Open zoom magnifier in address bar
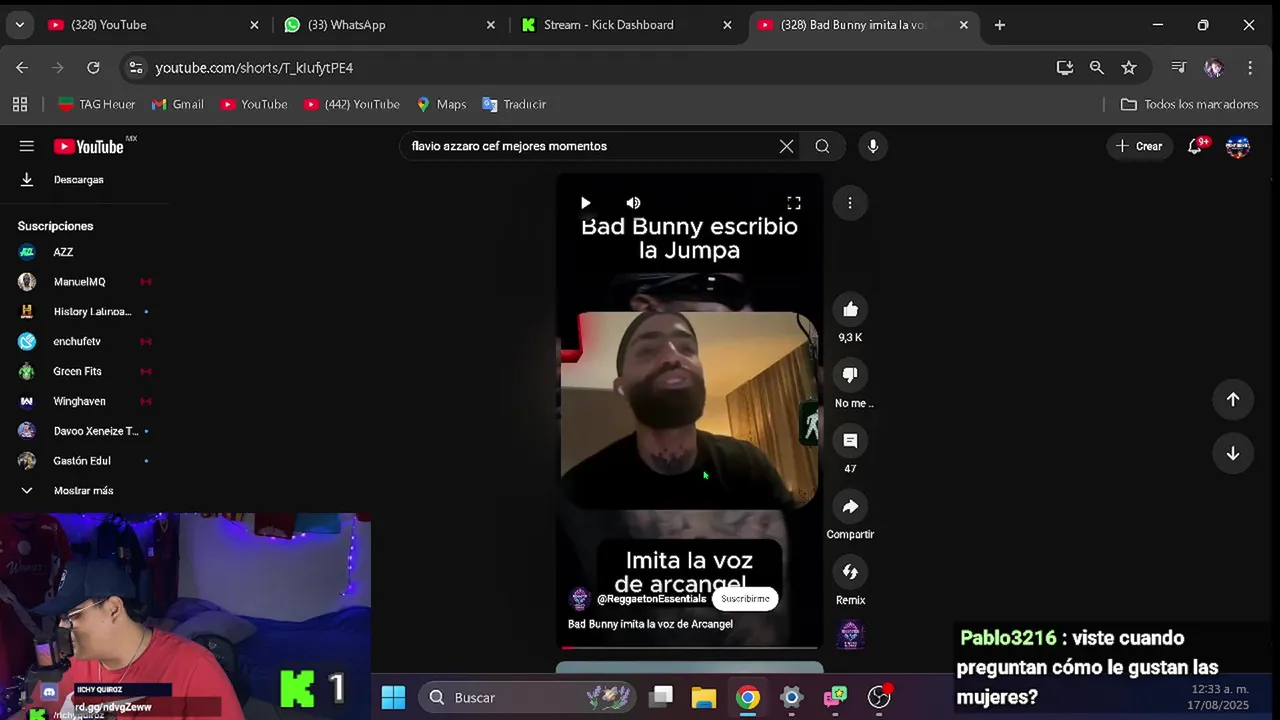1280x720 pixels. pyautogui.click(x=1097, y=68)
